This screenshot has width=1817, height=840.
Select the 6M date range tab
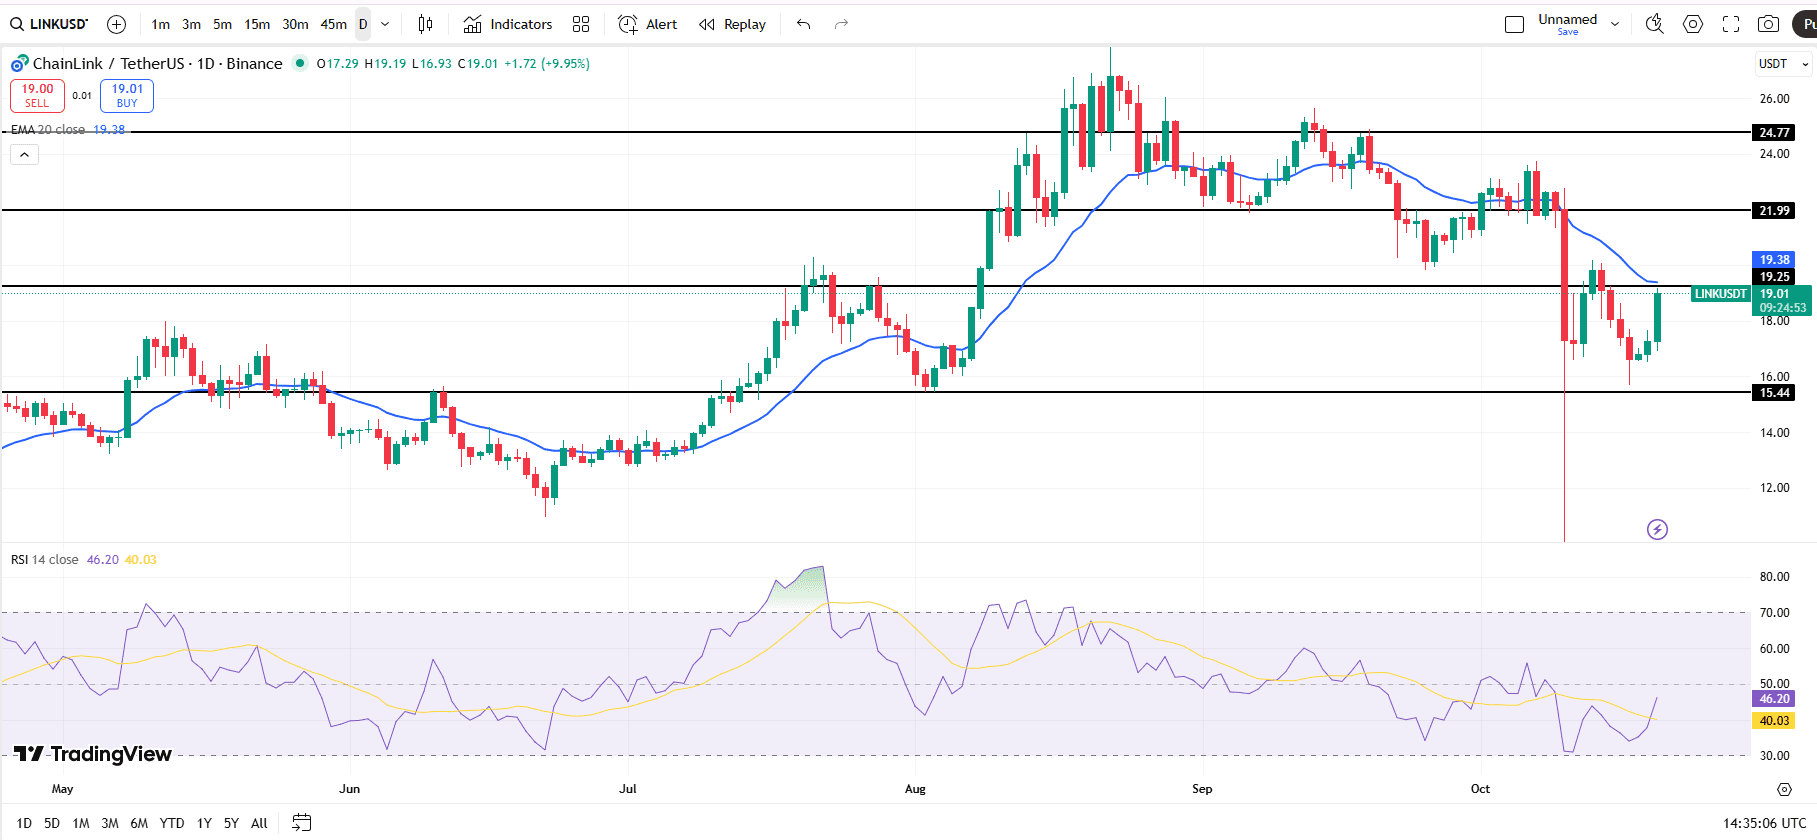(139, 823)
